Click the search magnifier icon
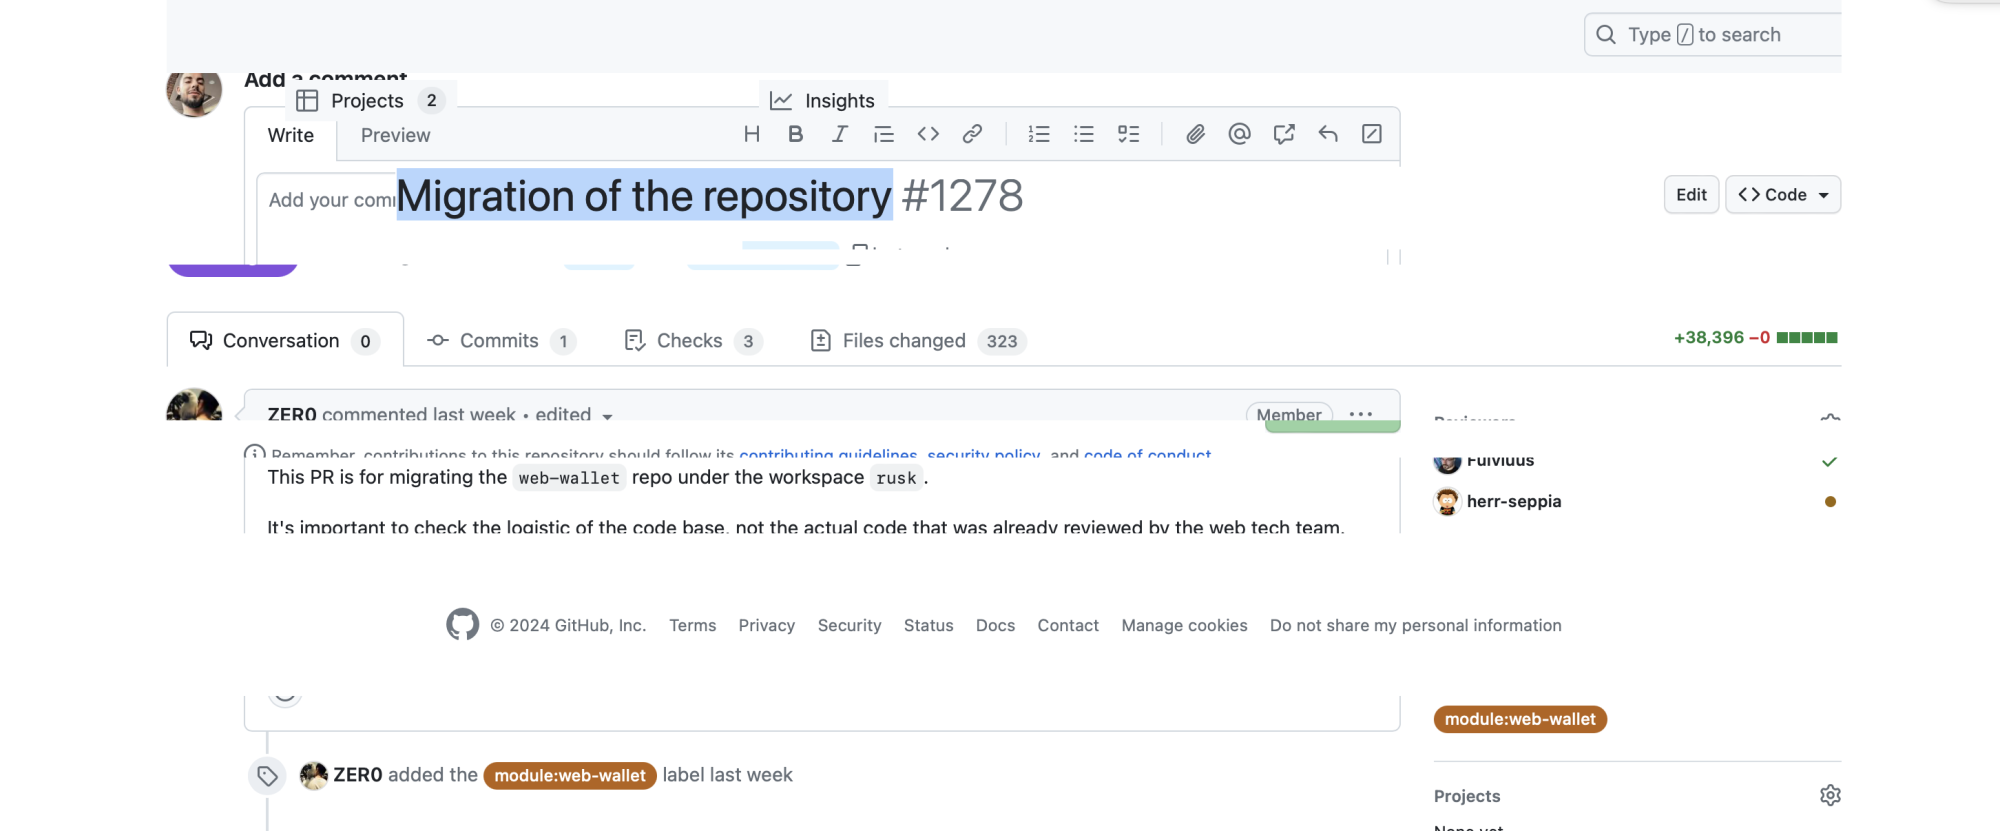 [1606, 35]
